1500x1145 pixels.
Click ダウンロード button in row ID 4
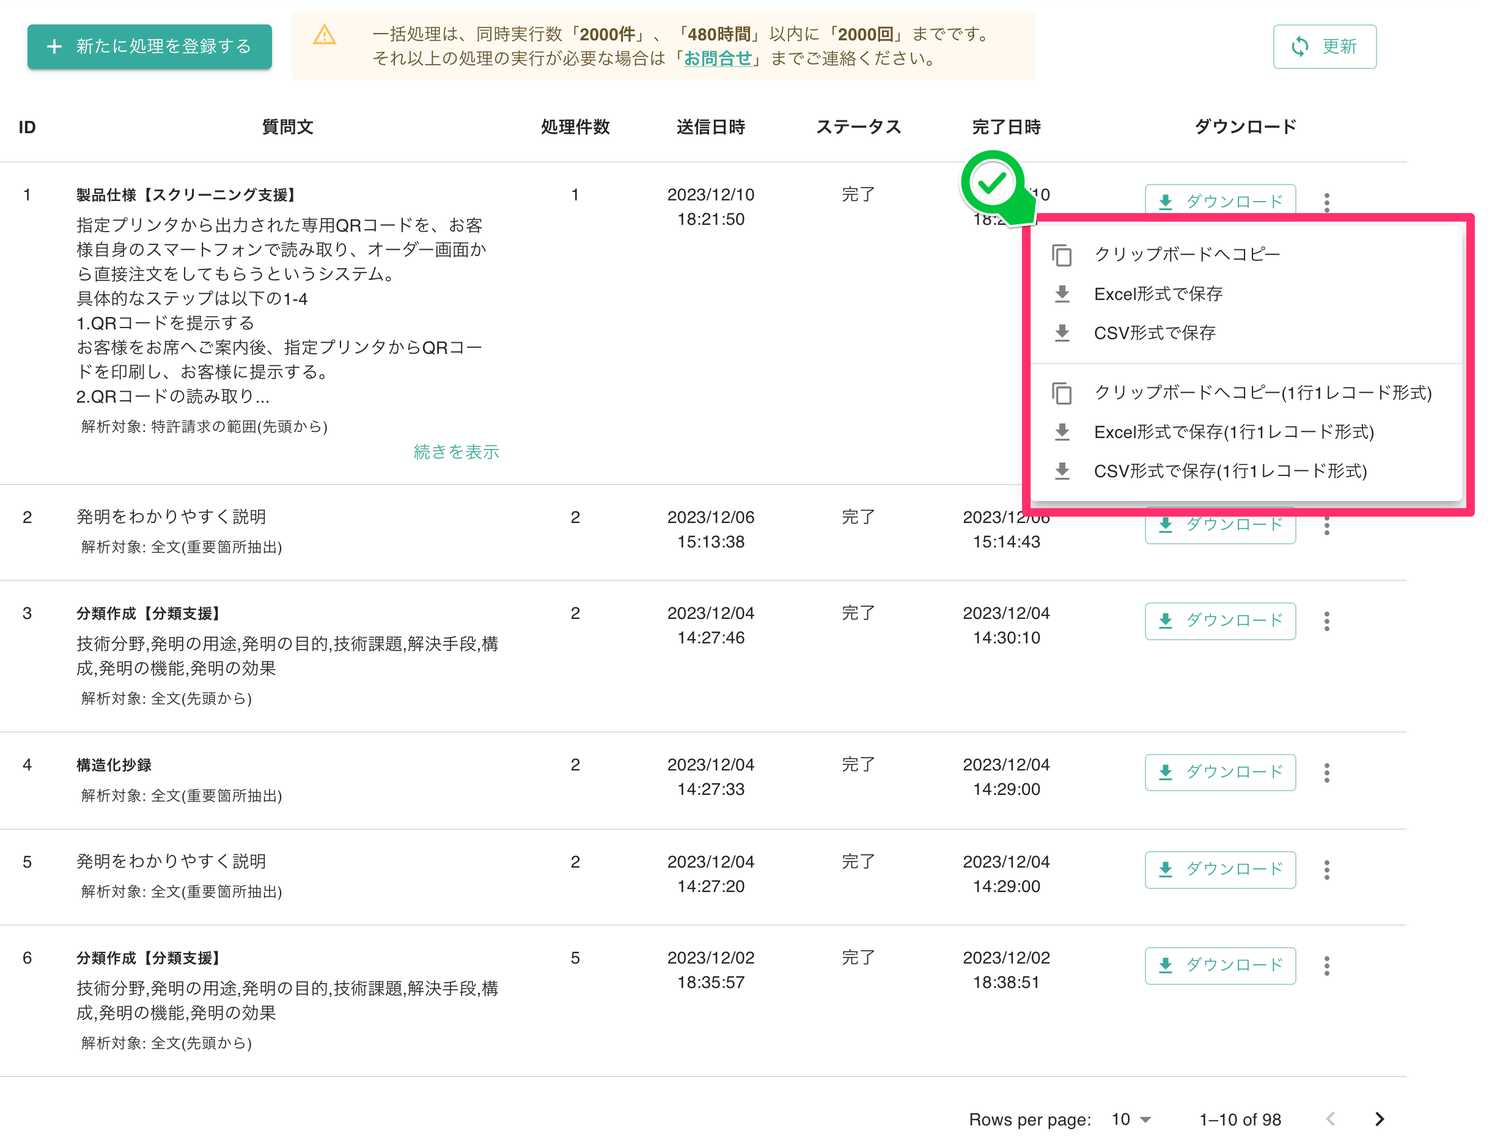click(1220, 773)
